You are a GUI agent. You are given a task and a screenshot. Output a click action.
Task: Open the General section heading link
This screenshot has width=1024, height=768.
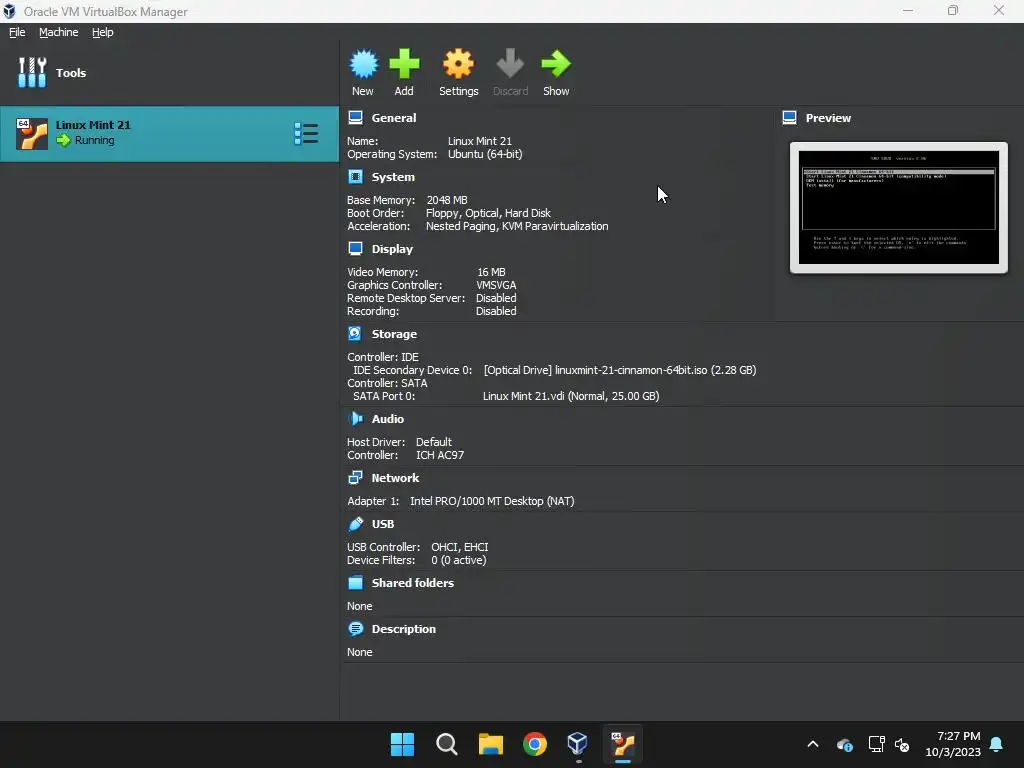(394, 118)
